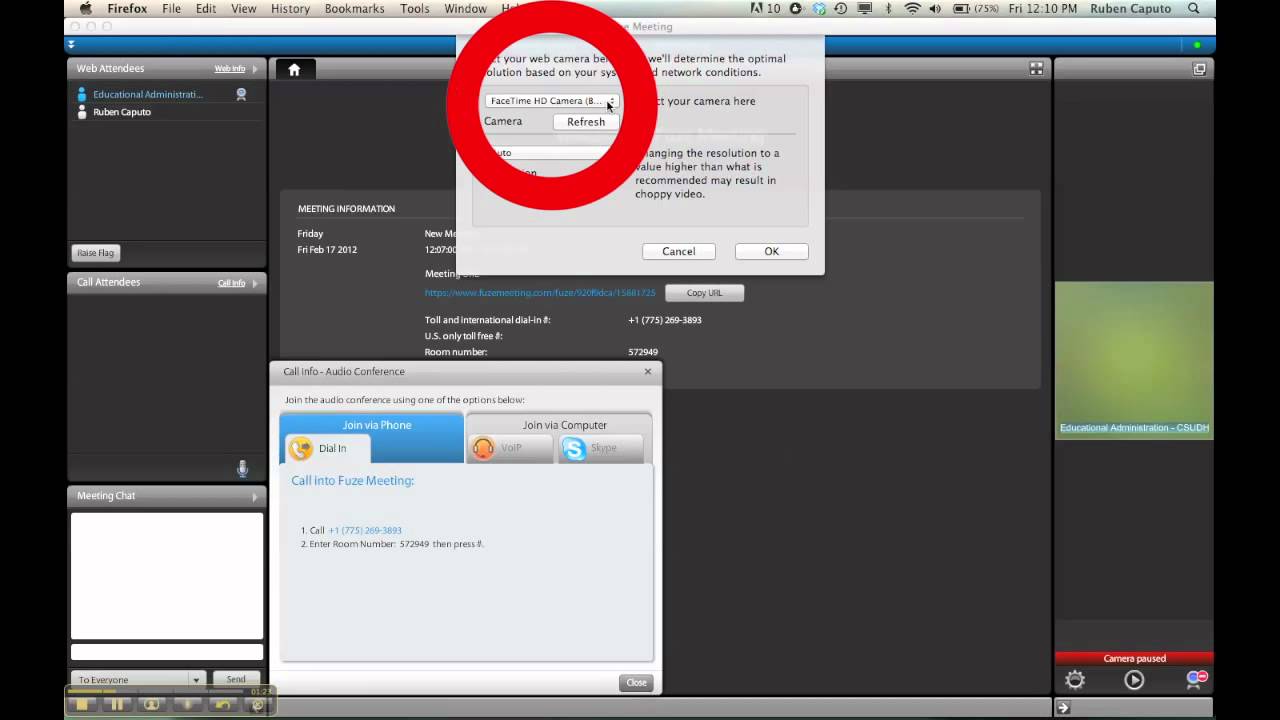Viewport: 1280px width, 720px height.
Task: Click the arrow icon below the camera panel
Action: point(1063,707)
